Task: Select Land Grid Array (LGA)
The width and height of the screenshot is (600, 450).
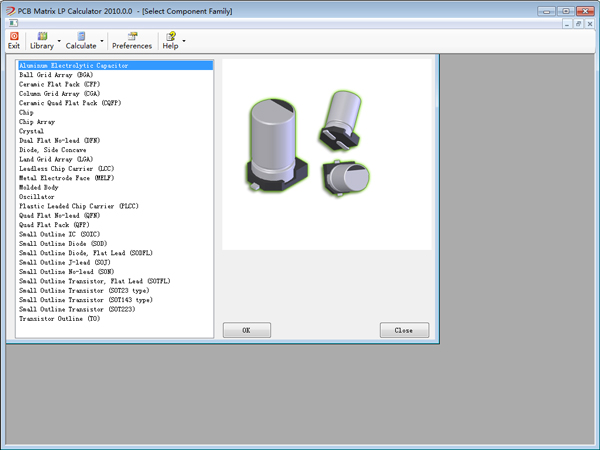Action: 115,159
